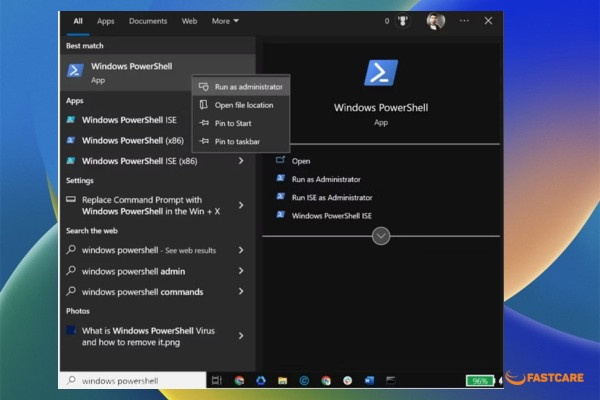Open Task View from the taskbar
This screenshot has height=400, width=600.
tap(217, 380)
